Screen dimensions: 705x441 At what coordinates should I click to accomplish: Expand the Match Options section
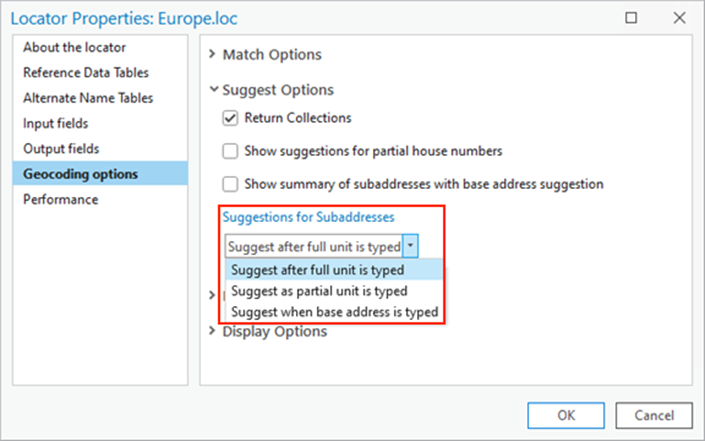tap(213, 55)
